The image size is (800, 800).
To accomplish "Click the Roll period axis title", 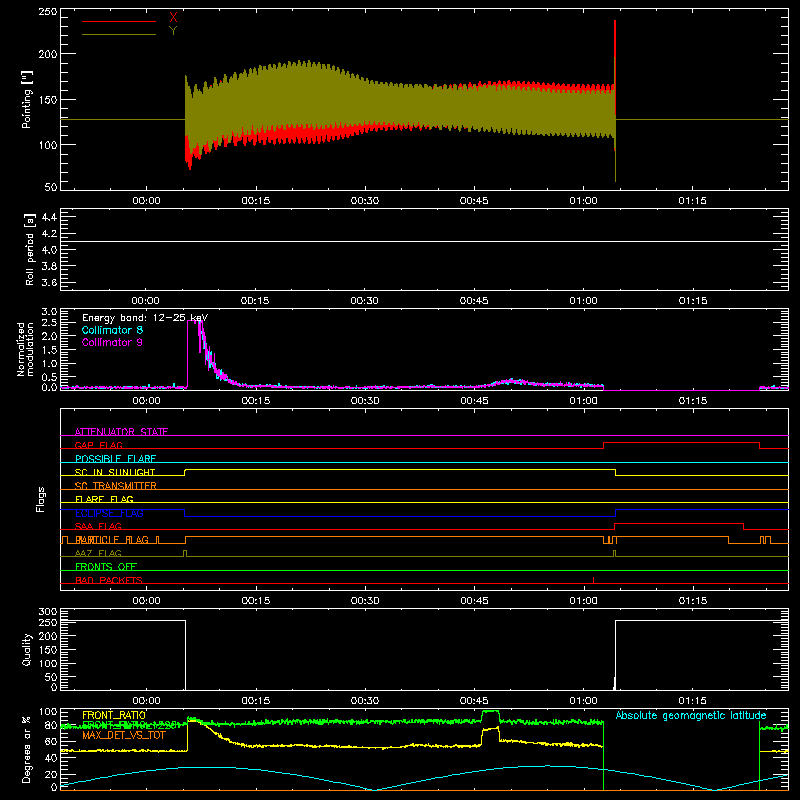I will click(x=30, y=249).
